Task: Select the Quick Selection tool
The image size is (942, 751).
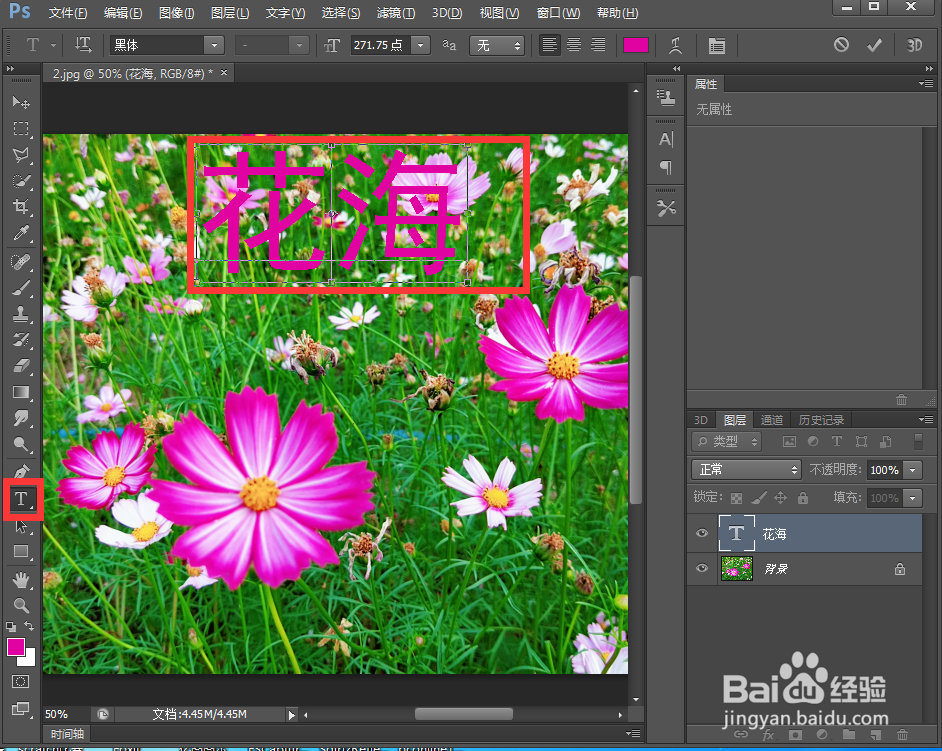Action: [x=21, y=181]
